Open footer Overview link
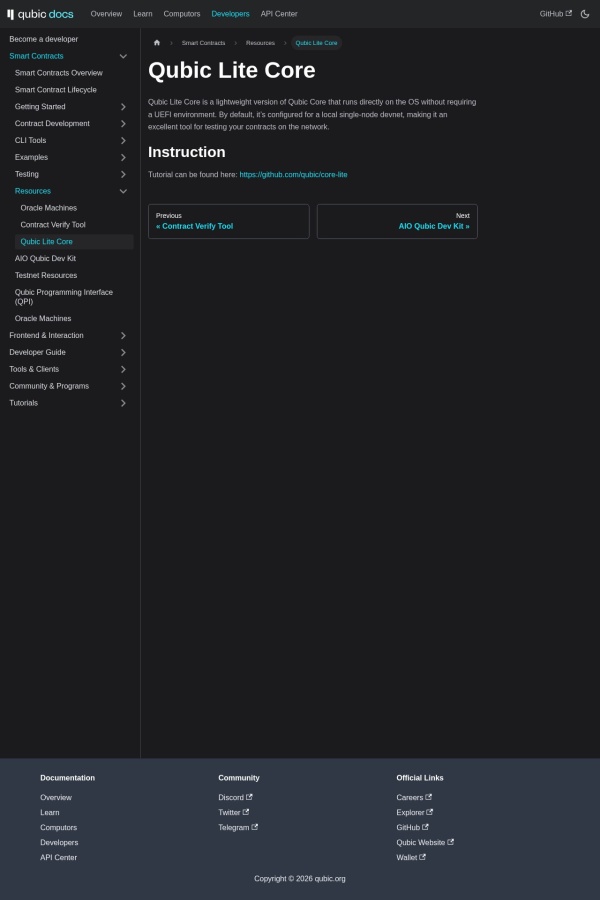The width and height of the screenshot is (600, 900). tap(56, 798)
